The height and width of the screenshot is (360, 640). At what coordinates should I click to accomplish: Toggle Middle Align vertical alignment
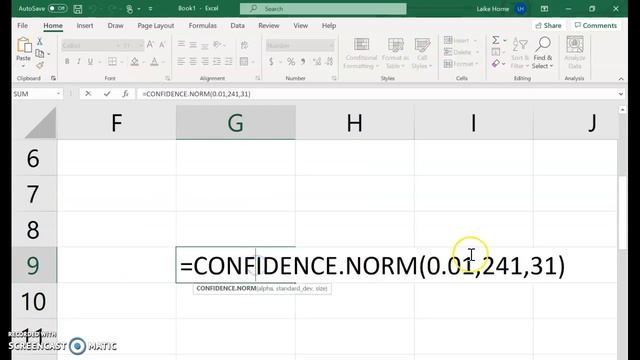(193, 45)
